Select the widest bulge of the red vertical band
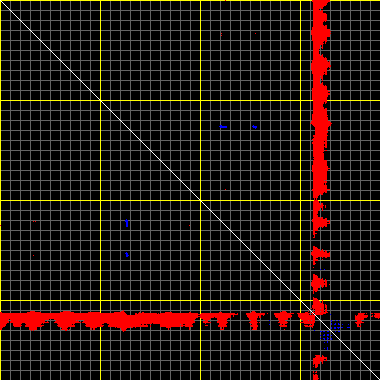This screenshot has width=380, height=380. (x=321, y=123)
